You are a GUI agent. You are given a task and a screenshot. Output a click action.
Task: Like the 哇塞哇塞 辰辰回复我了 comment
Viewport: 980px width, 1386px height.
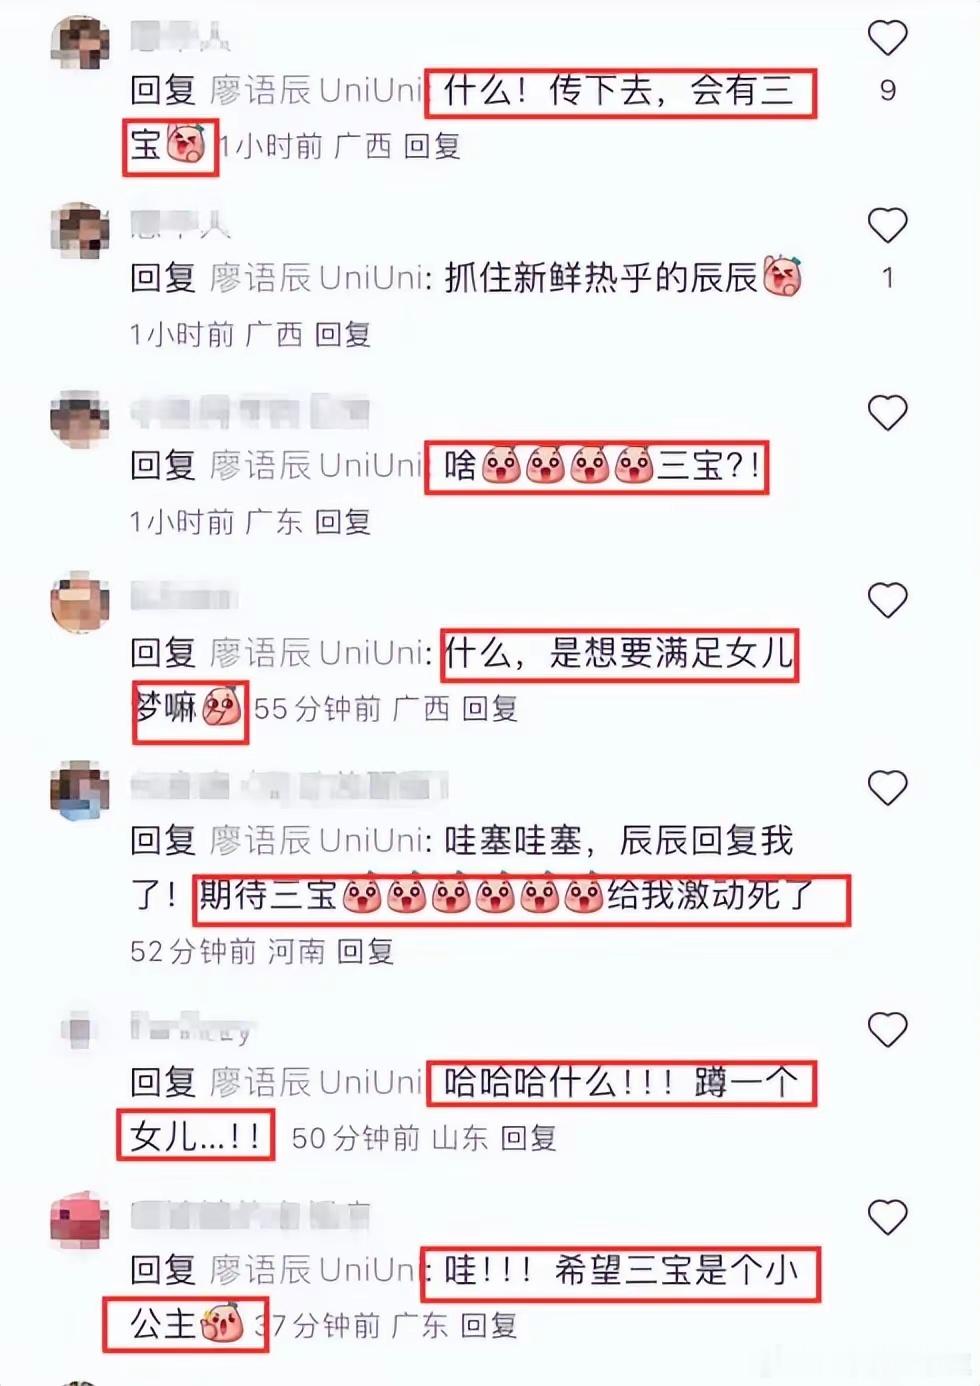pos(887,788)
